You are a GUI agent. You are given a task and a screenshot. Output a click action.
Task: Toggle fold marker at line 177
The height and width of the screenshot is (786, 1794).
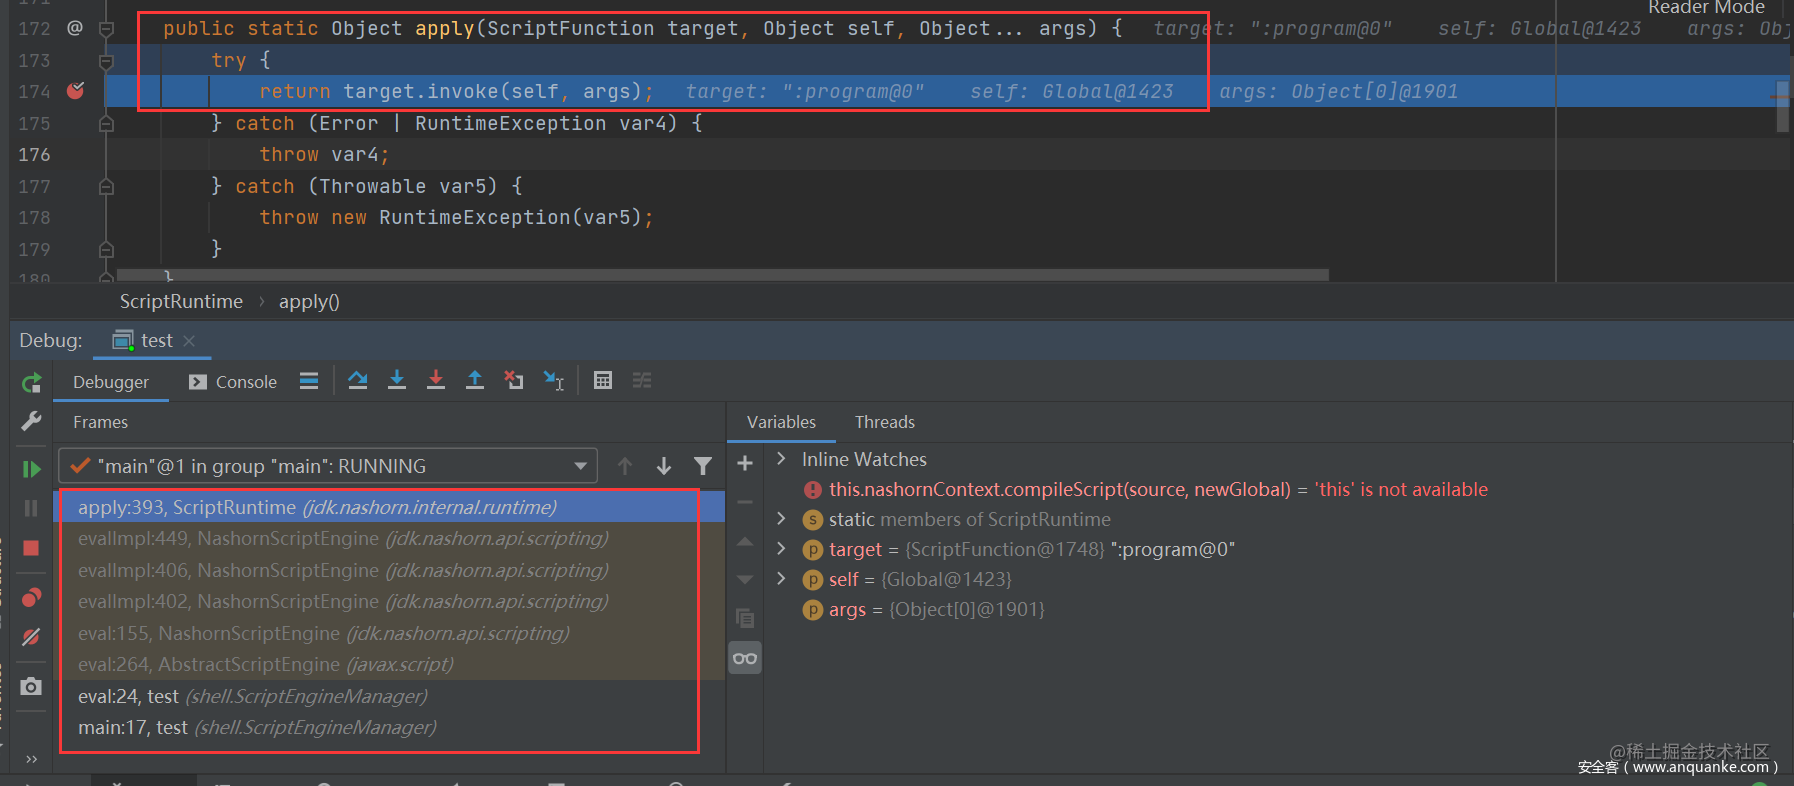pyautogui.click(x=106, y=187)
